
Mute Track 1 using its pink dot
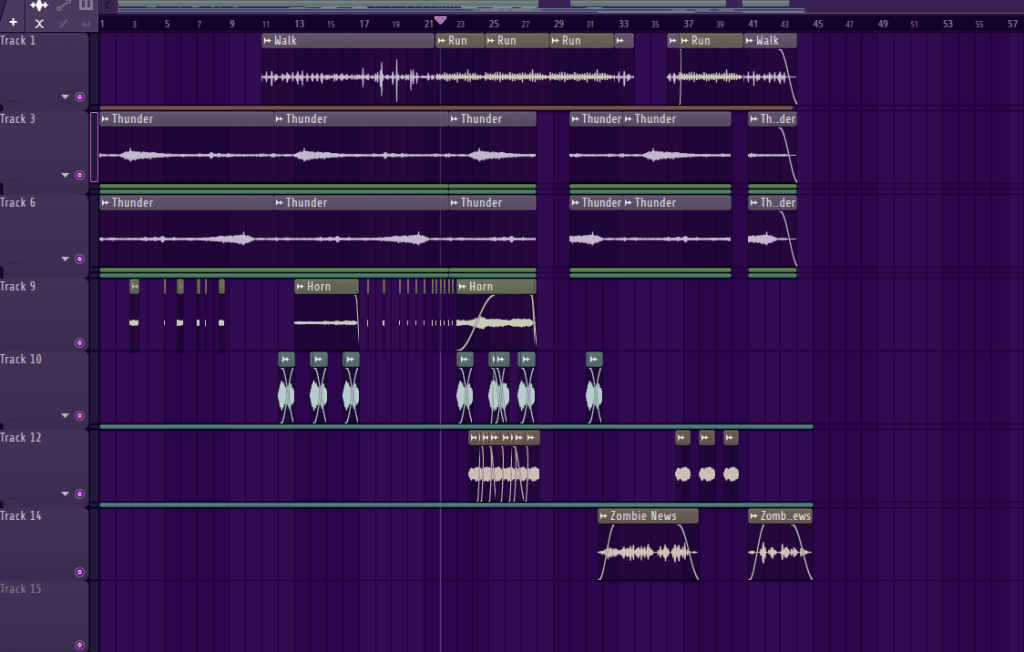(x=80, y=97)
